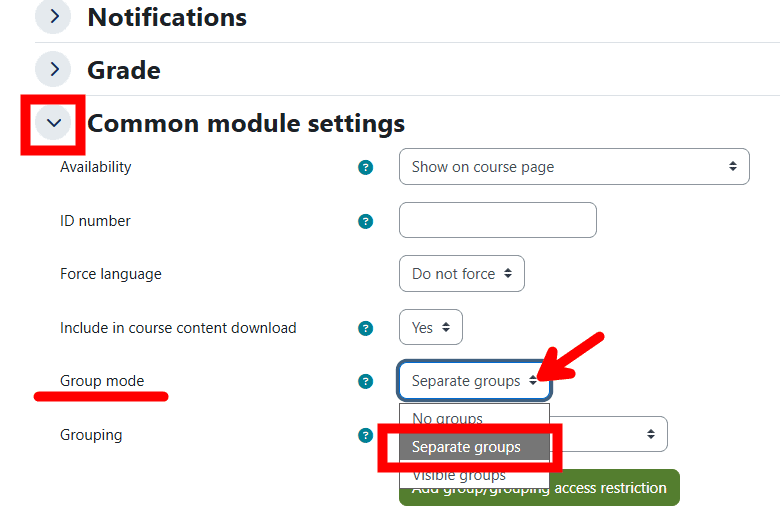Expand the Grade section chevron
This screenshot has width=780, height=516.
point(53,69)
